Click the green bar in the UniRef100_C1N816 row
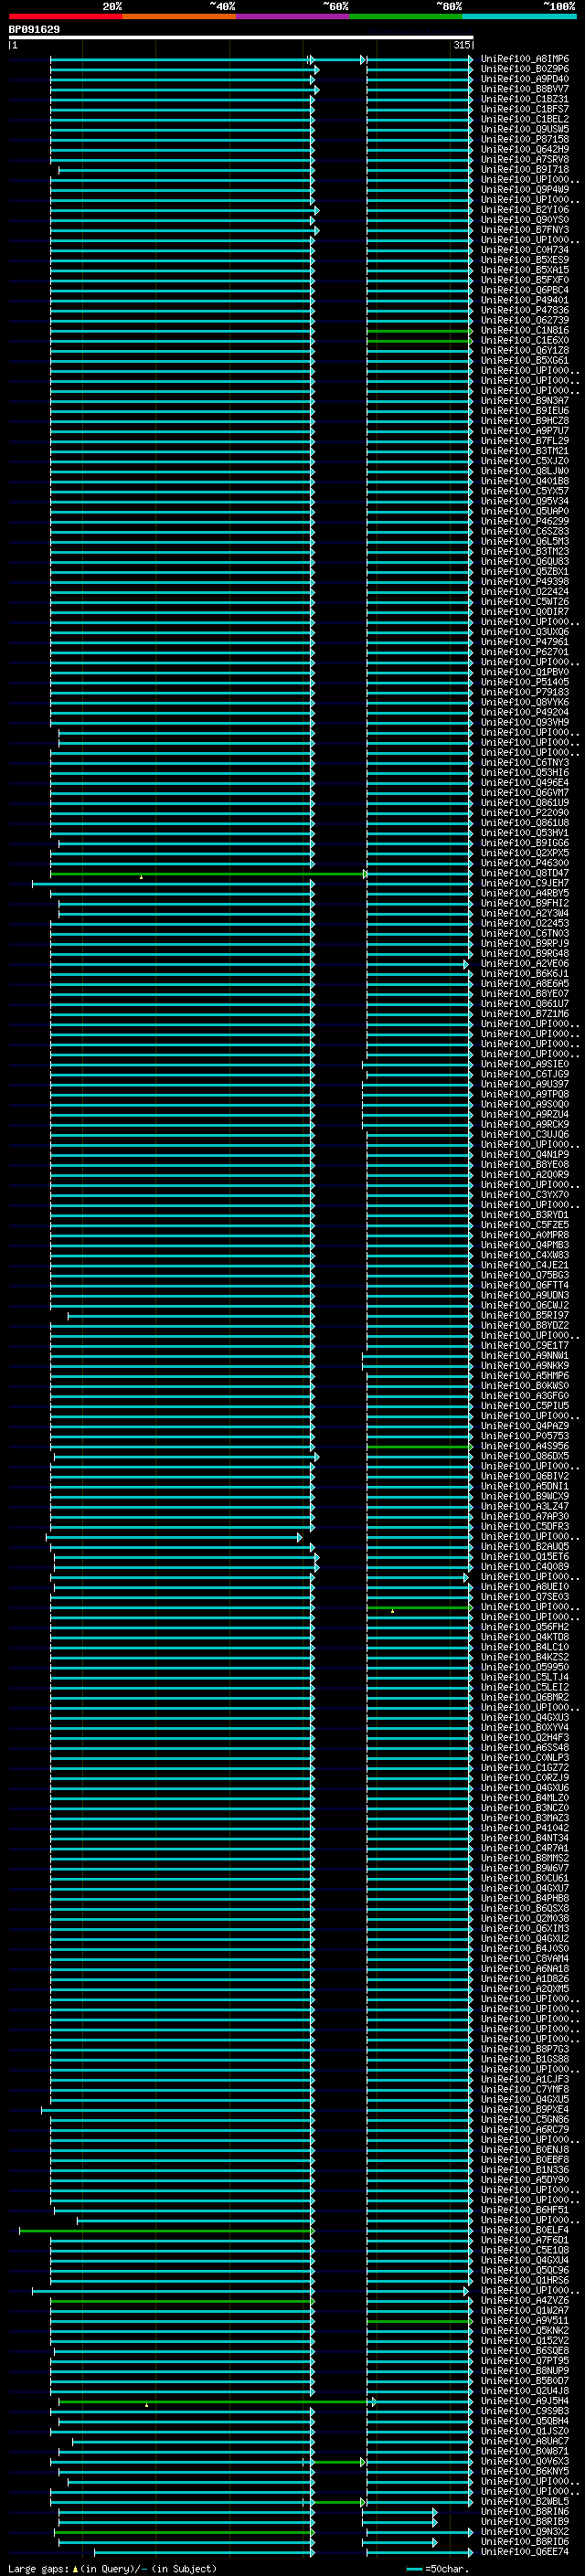Viewport: 585px width, 2576px height. pos(418,331)
